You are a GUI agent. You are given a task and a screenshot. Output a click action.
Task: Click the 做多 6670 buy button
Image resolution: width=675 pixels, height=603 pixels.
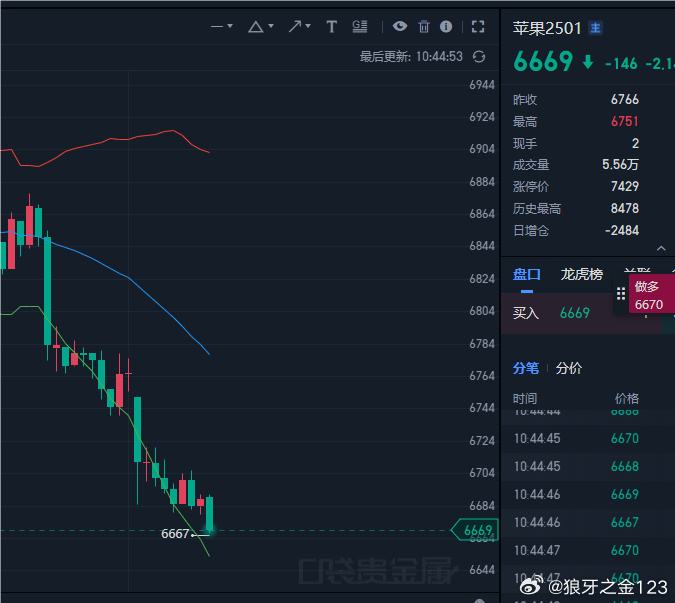click(652, 295)
